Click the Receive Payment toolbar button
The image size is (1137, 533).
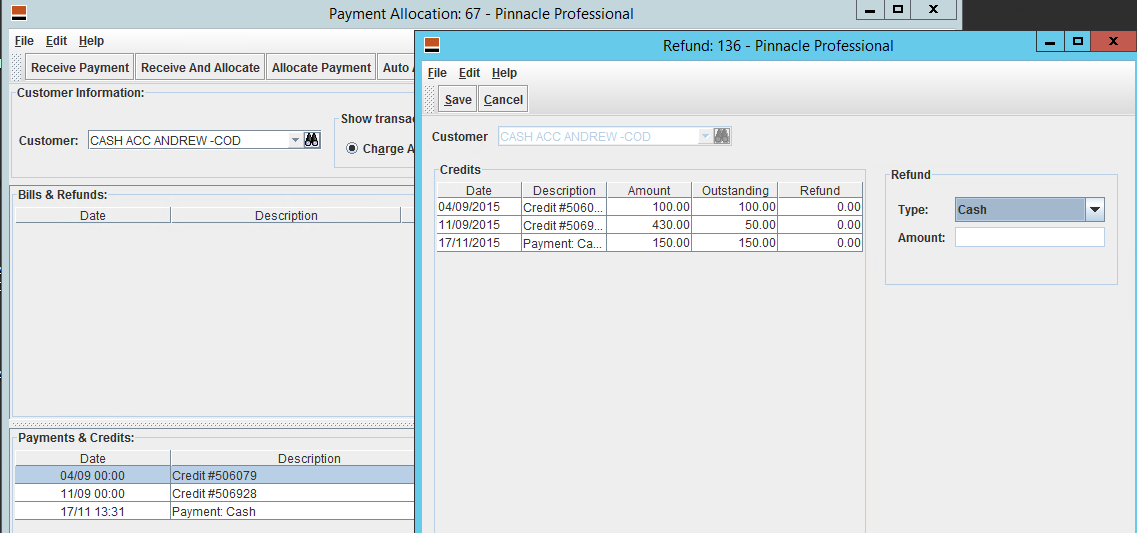[80, 68]
